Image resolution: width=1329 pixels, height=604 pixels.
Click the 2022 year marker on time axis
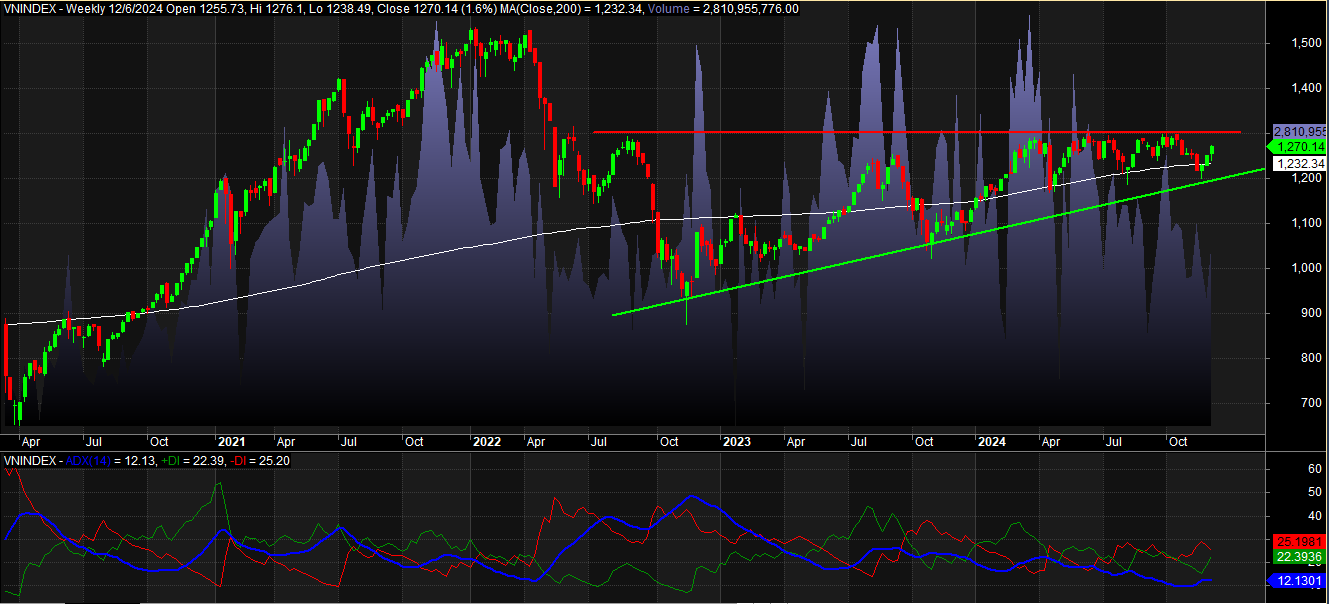[x=487, y=441]
